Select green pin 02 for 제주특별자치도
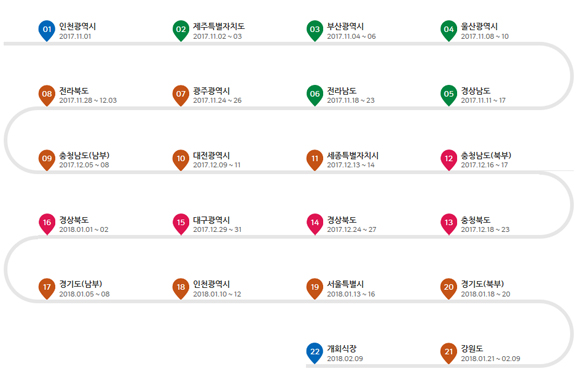 181,30
